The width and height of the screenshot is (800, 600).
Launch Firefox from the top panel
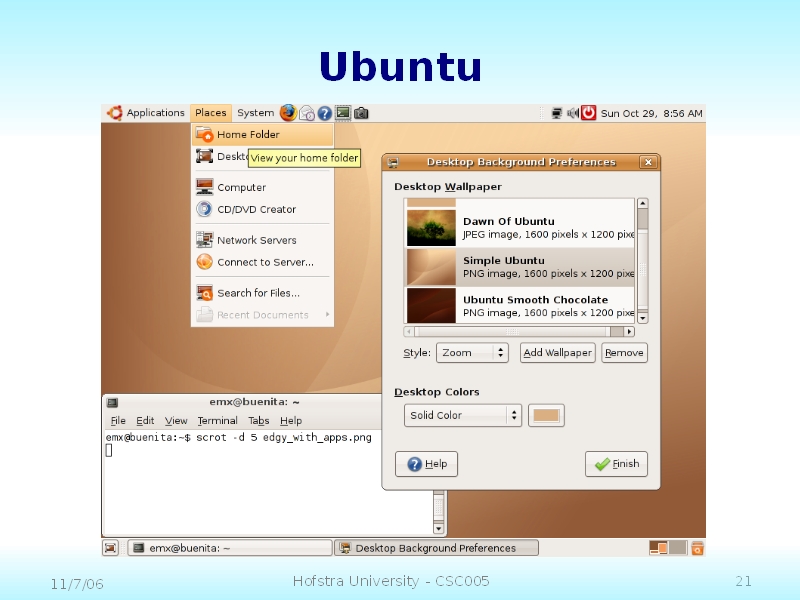pos(288,113)
